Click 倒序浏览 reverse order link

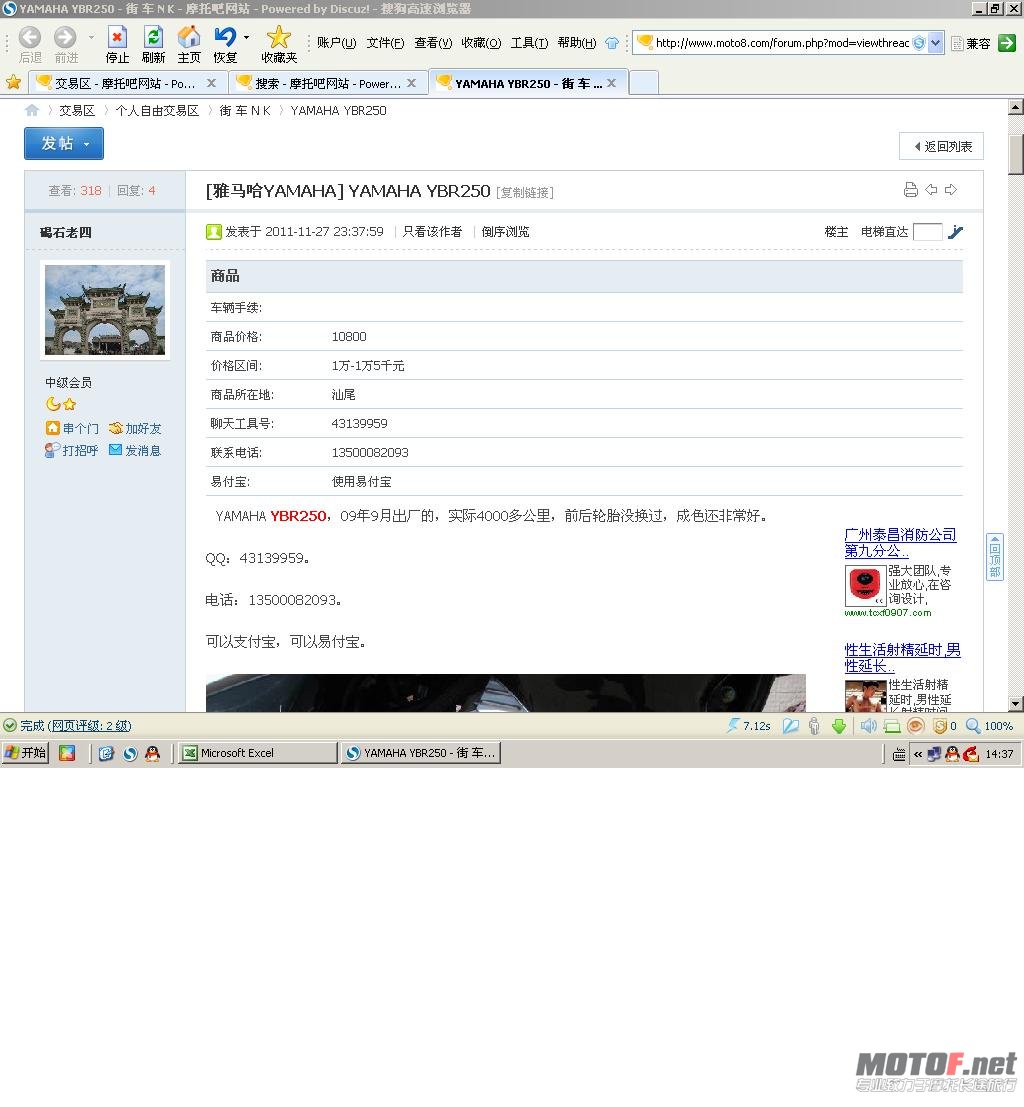pos(505,232)
